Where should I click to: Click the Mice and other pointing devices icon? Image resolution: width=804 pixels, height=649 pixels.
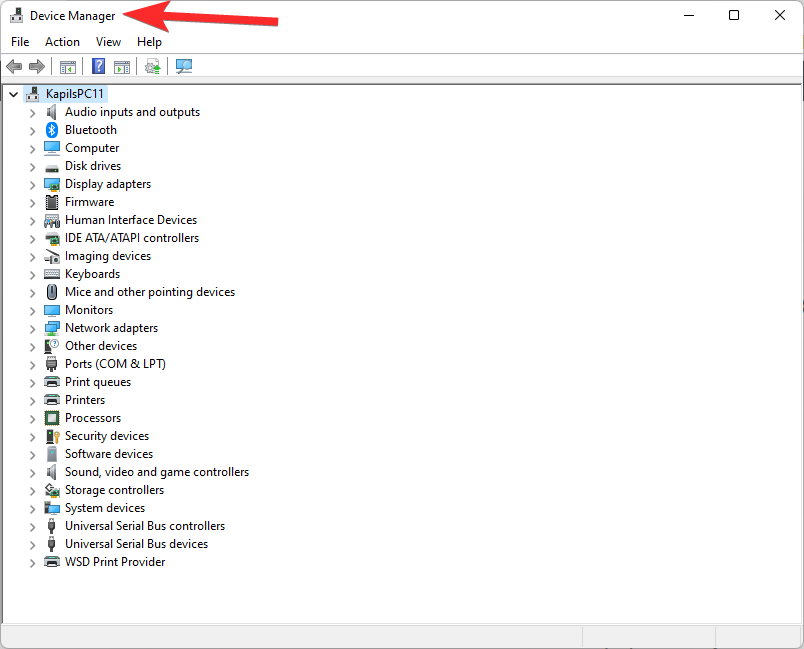pos(52,292)
